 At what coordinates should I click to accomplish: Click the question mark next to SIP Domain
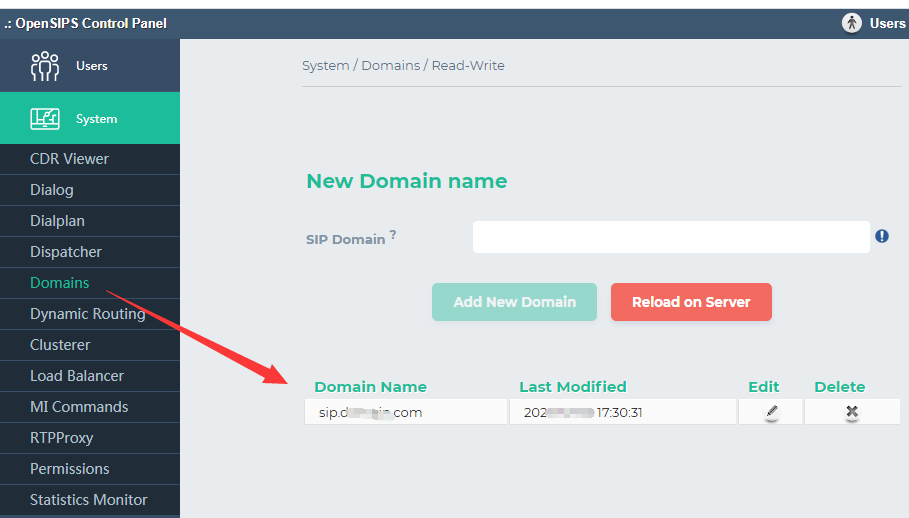click(x=392, y=234)
